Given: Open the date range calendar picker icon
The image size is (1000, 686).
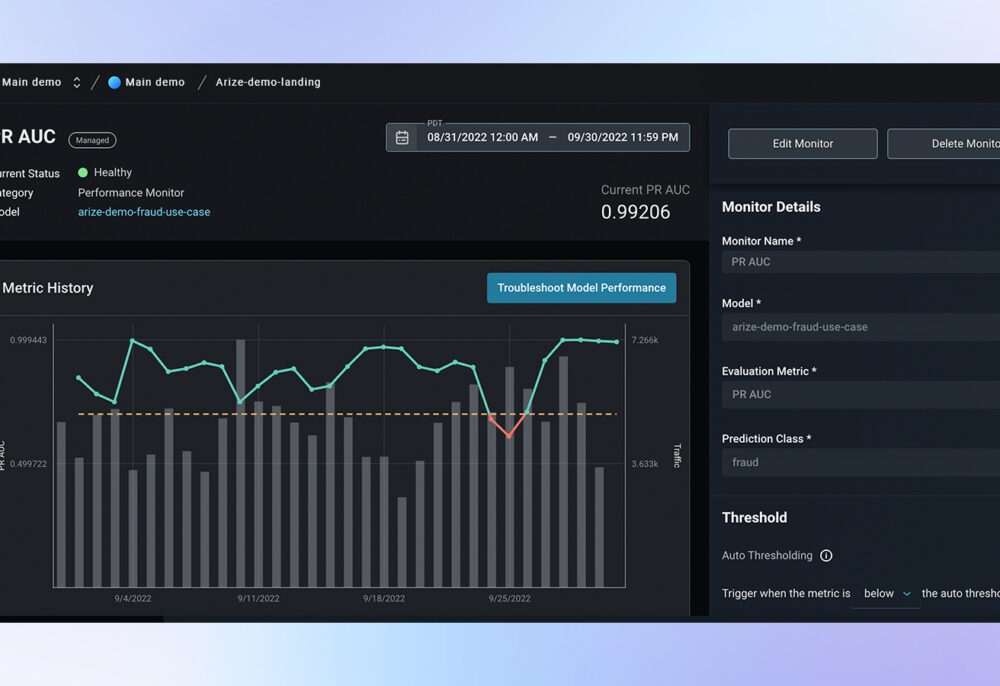Looking at the screenshot, I should [x=403, y=137].
